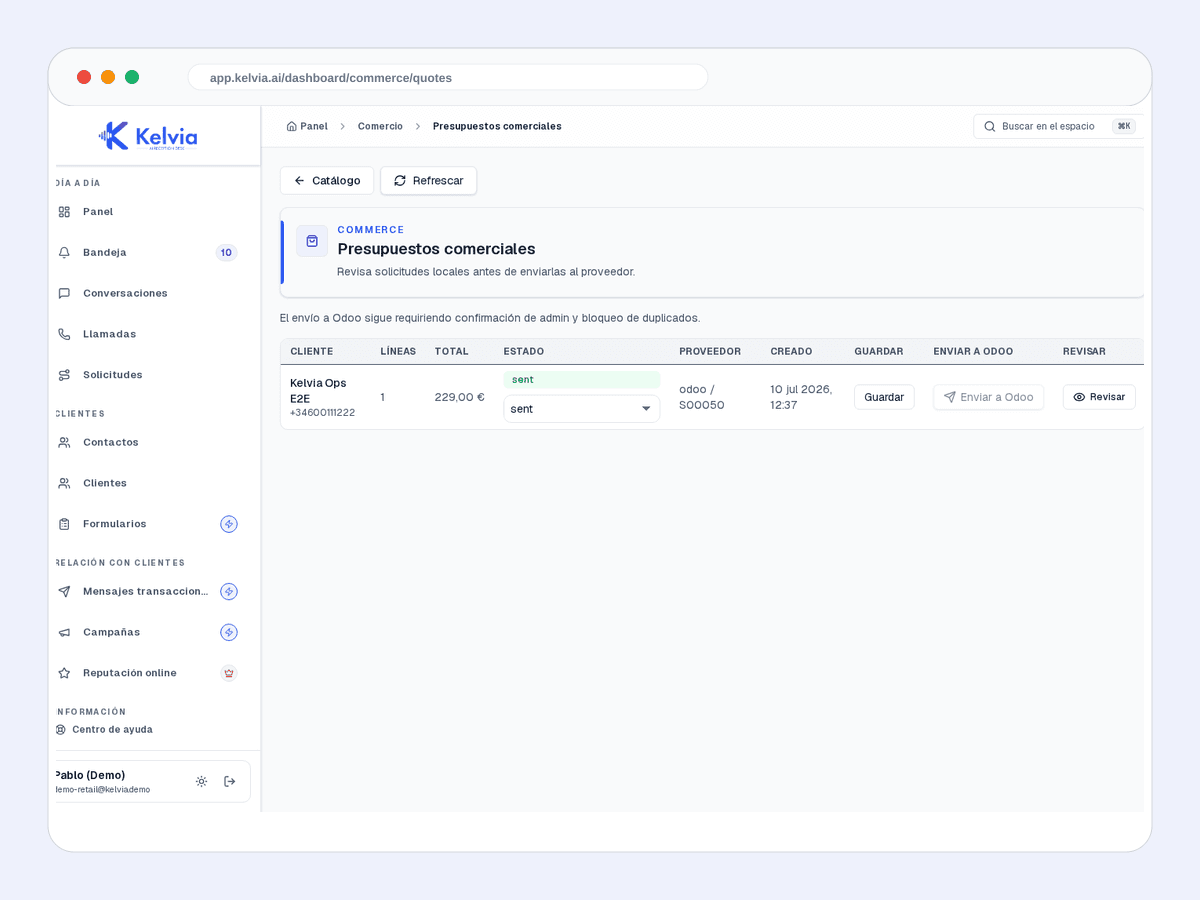1200x900 pixels.
Task: Click the Reputación online star icon
Action: pyautogui.click(x=64, y=673)
